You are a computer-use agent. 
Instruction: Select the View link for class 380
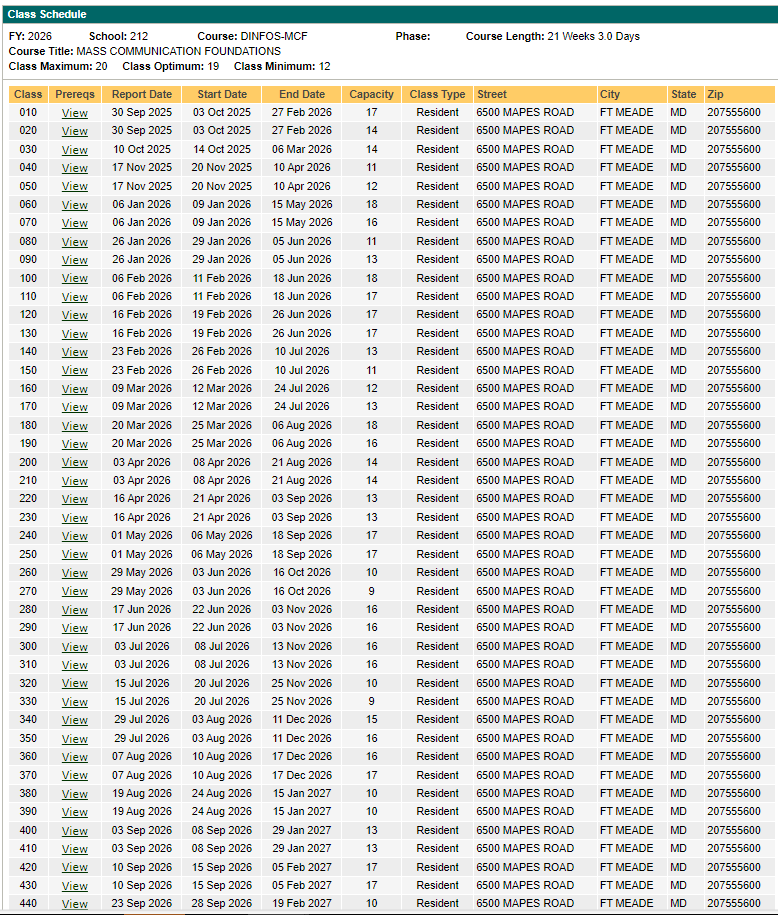tap(75, 794)
